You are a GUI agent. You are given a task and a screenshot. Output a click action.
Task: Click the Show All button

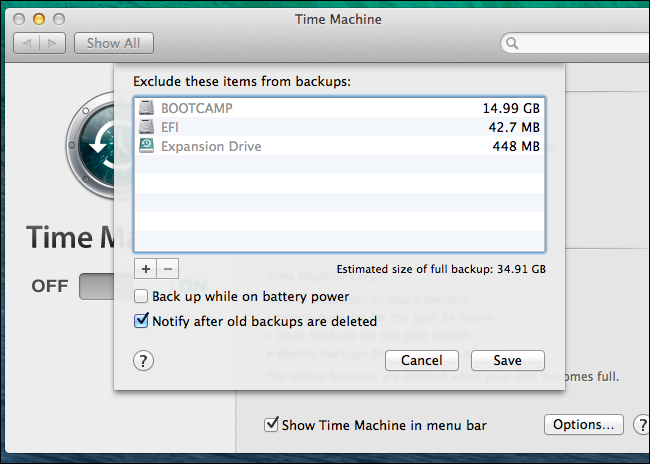point(114,43)
